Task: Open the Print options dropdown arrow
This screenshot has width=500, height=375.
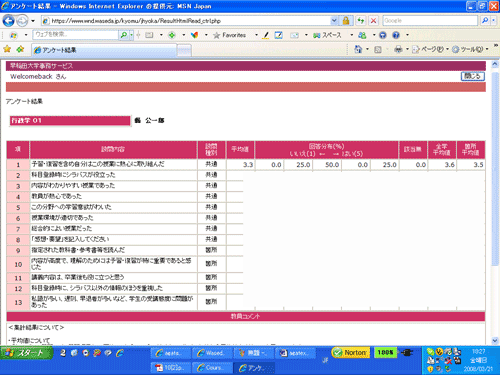Action: pos(407,49)
